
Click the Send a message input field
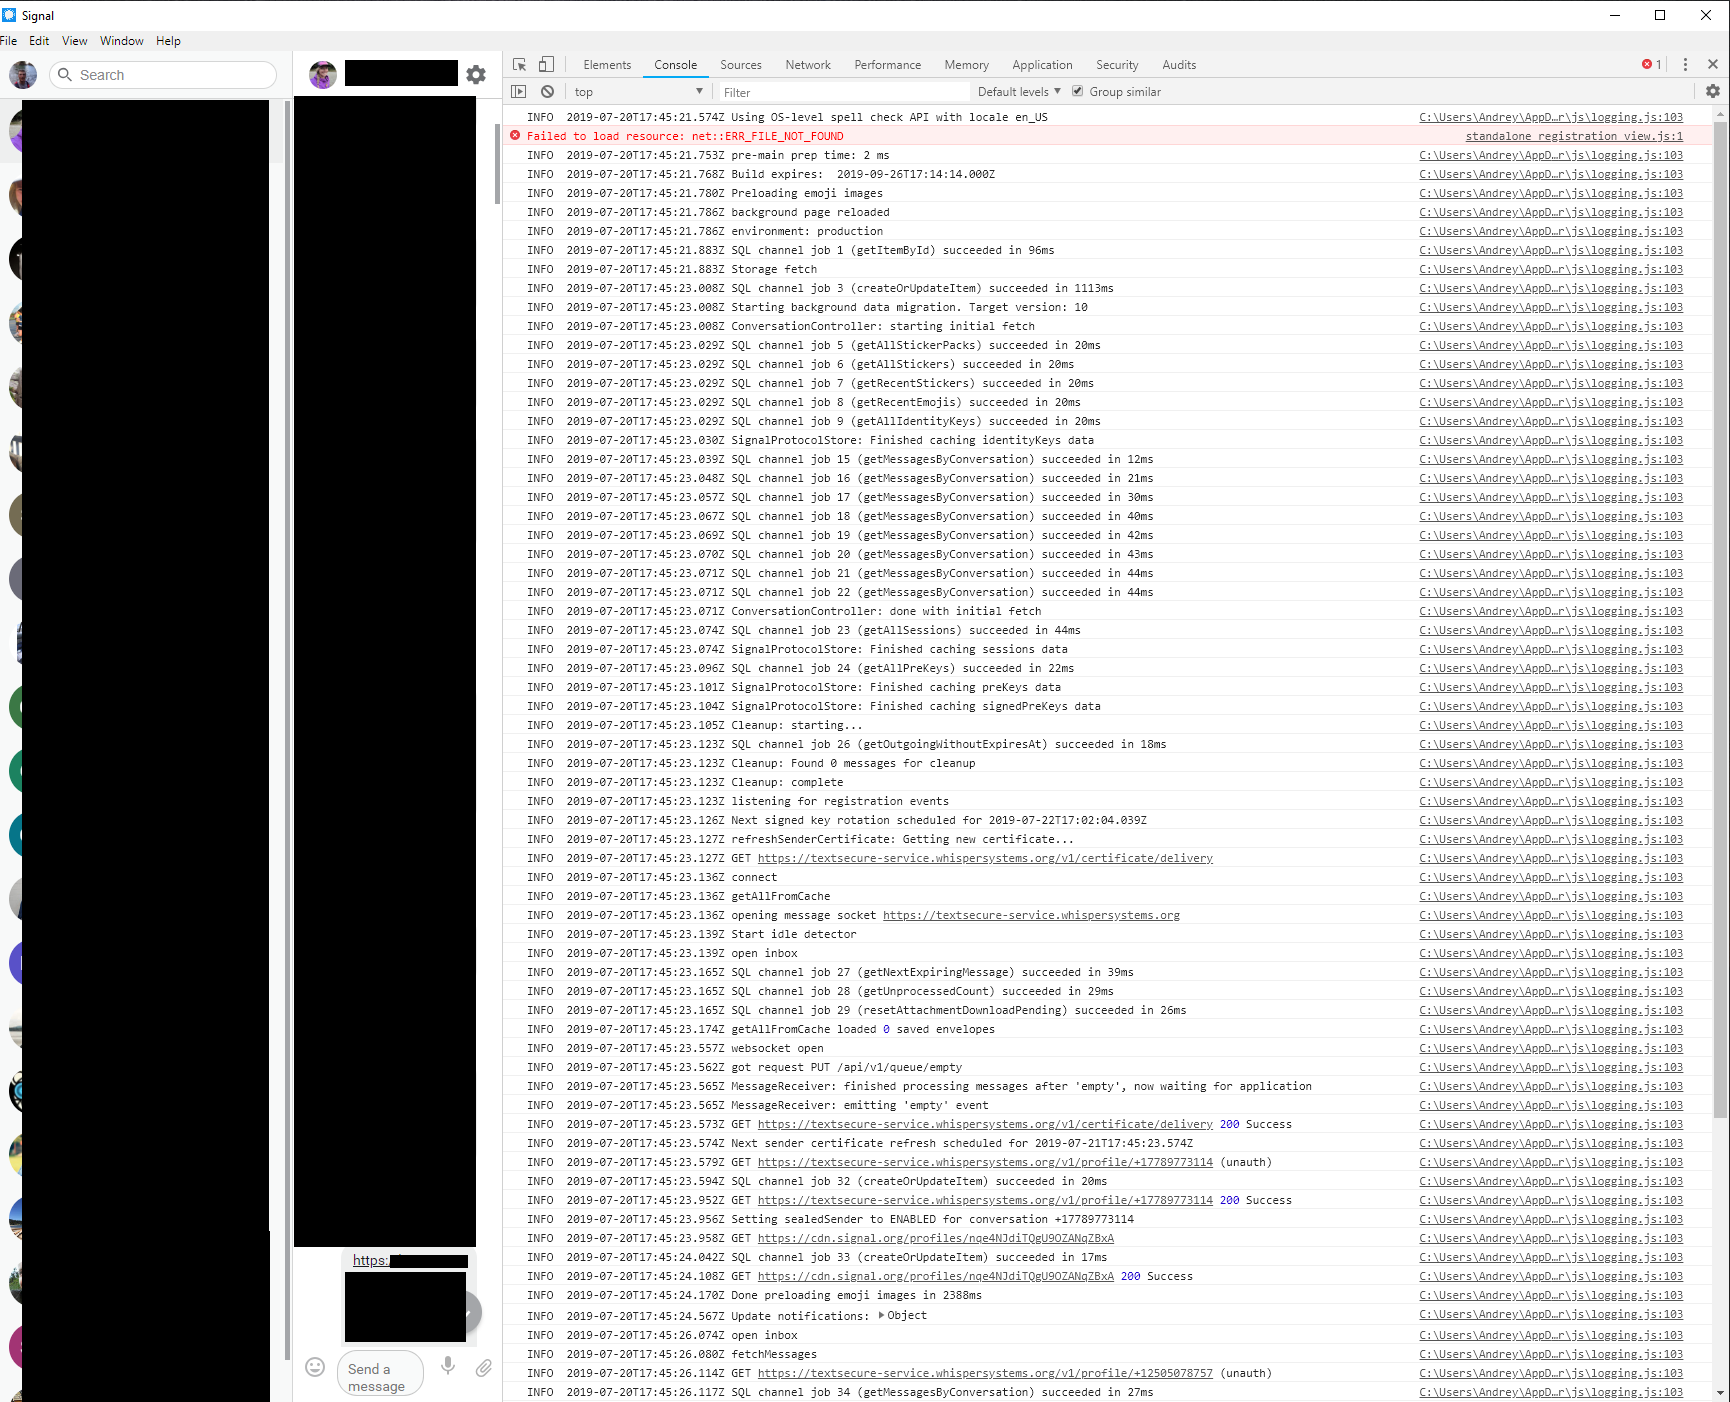(x=380, y=1375)
